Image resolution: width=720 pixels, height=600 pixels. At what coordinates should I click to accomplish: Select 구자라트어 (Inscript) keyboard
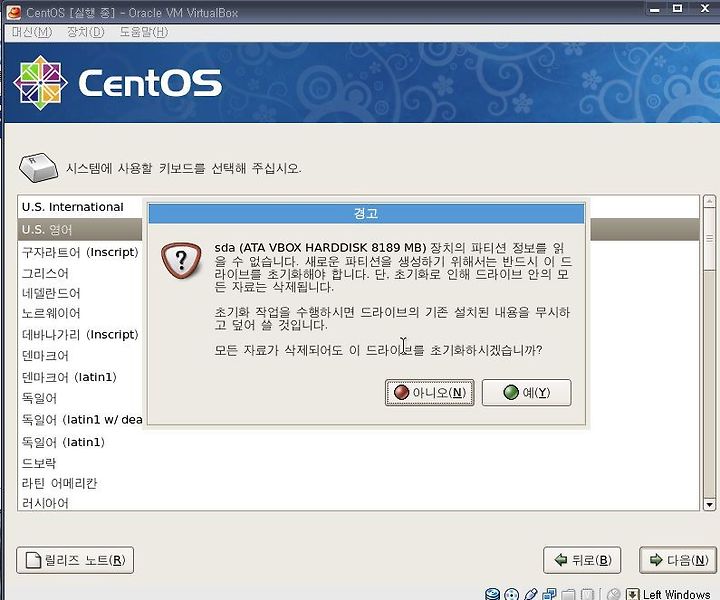pyautogui.click(x=80, y=252)
